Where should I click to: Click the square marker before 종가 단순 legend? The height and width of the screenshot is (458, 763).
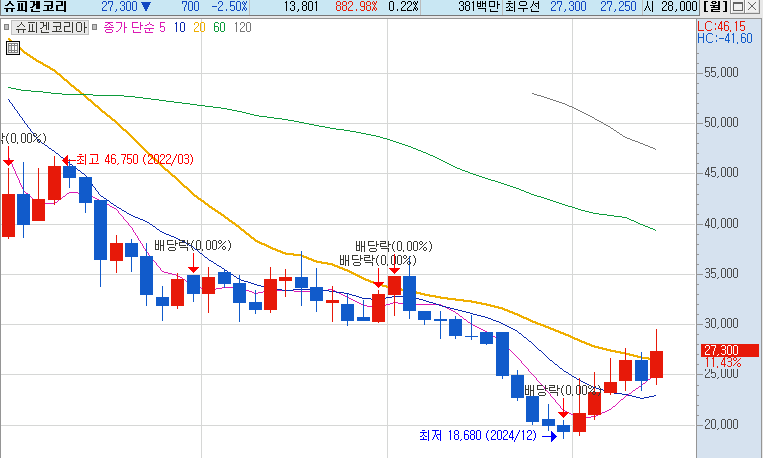click(x=94, y=27)
